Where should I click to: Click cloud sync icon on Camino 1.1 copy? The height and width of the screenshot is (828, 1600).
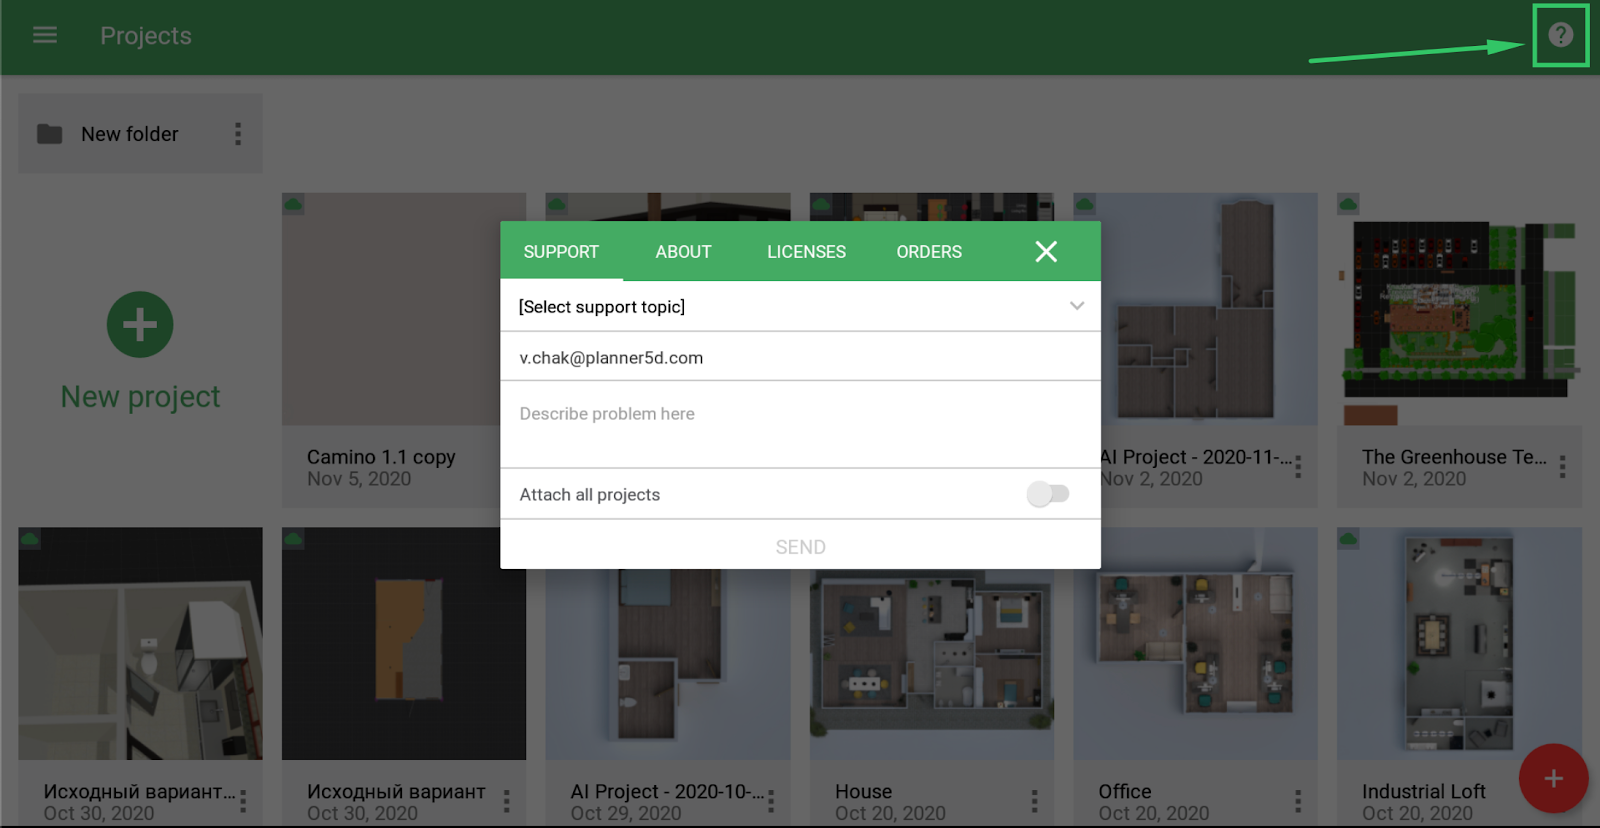pos(293,204)
